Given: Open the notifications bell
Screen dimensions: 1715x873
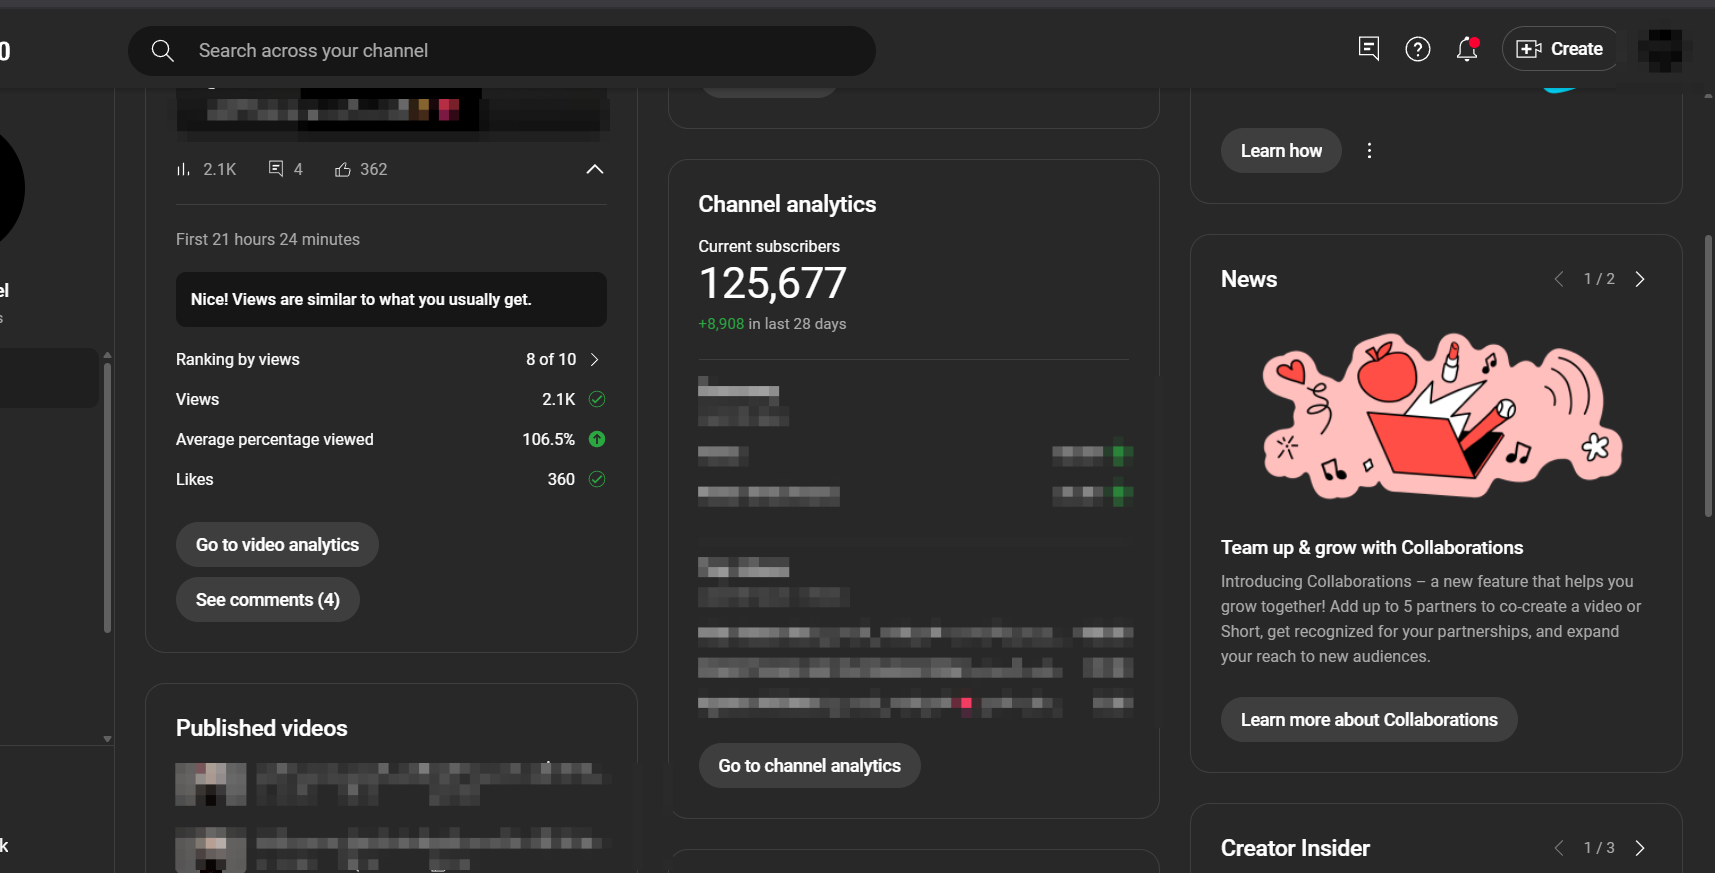Looking at the screenshot, I should click(x=1466, y=49).
